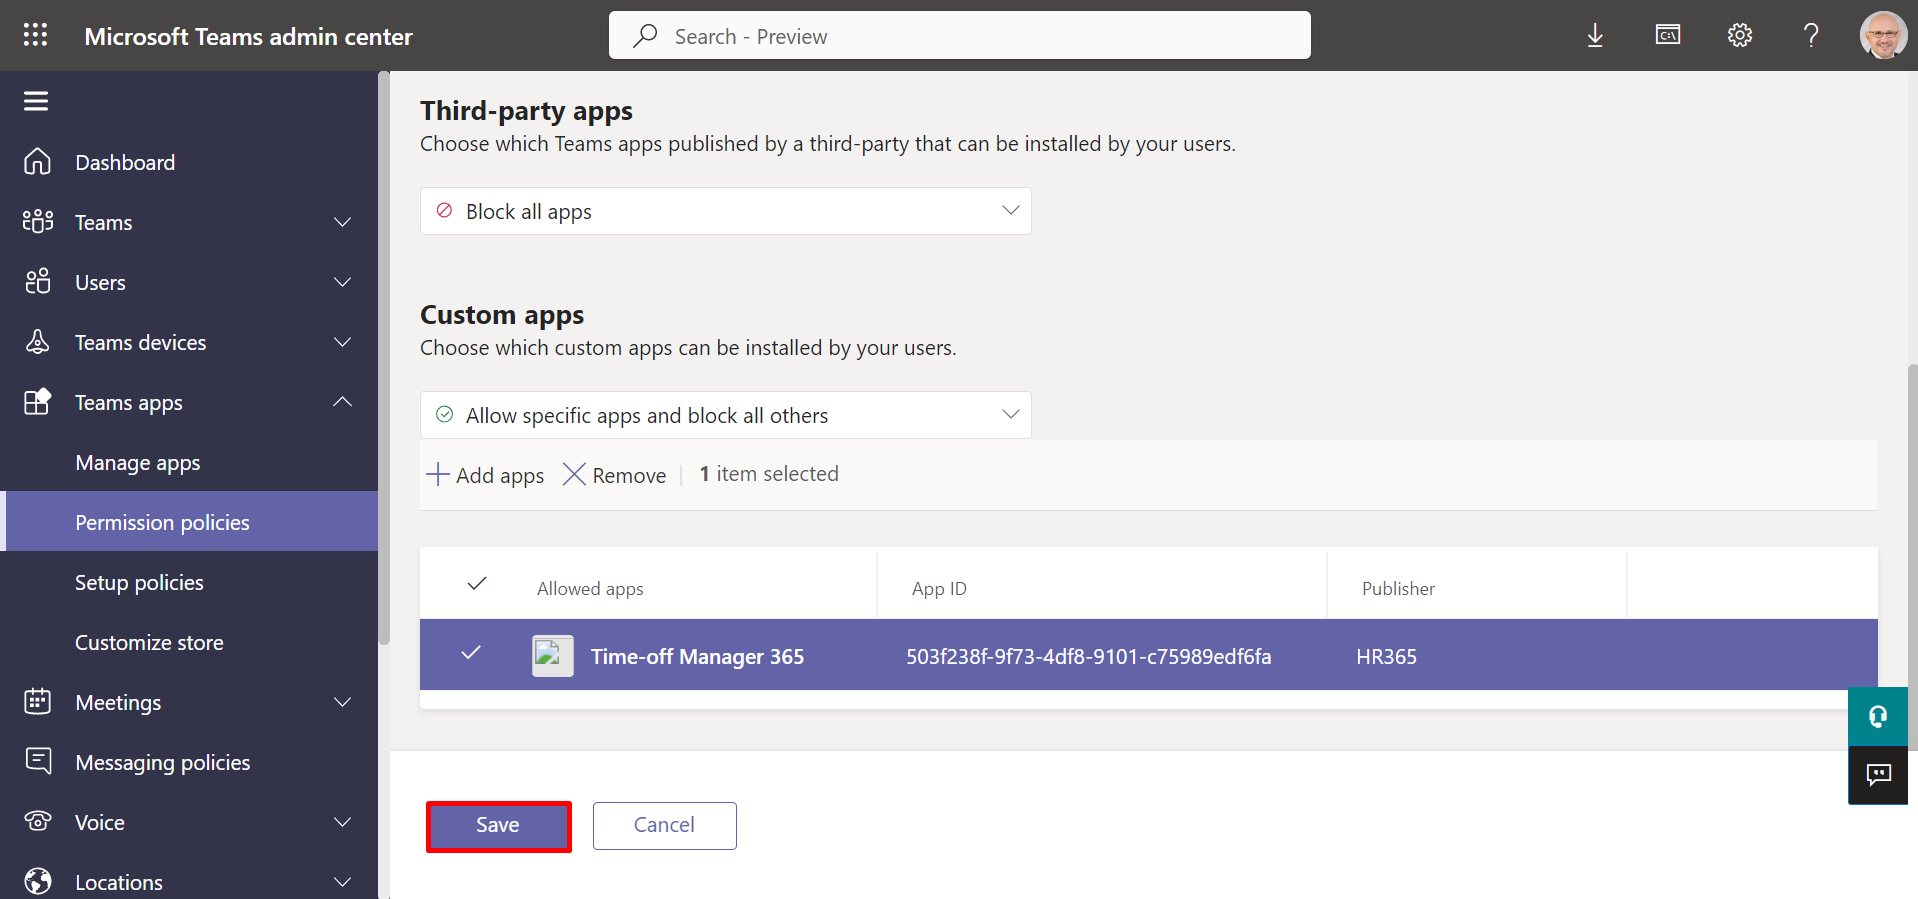1918x899 pixels.
Task: Remove the selected app
Action: [614, 475]
